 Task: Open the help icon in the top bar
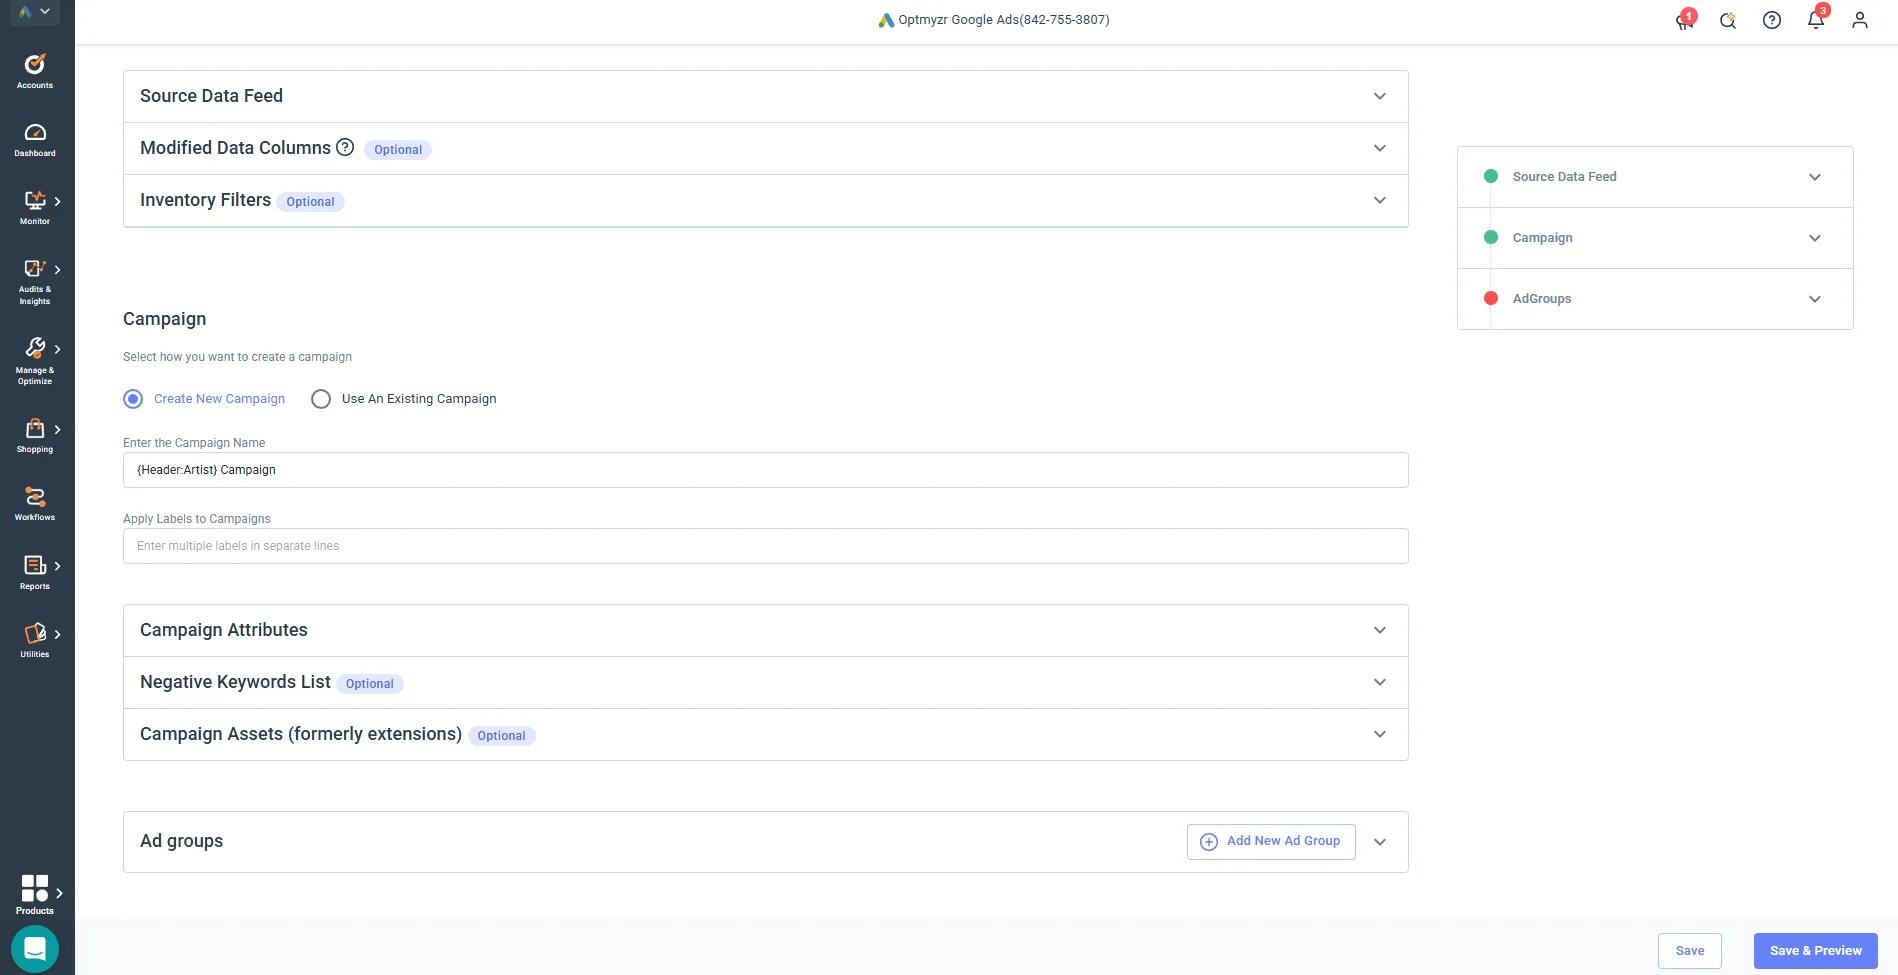tap(1771, 20)
